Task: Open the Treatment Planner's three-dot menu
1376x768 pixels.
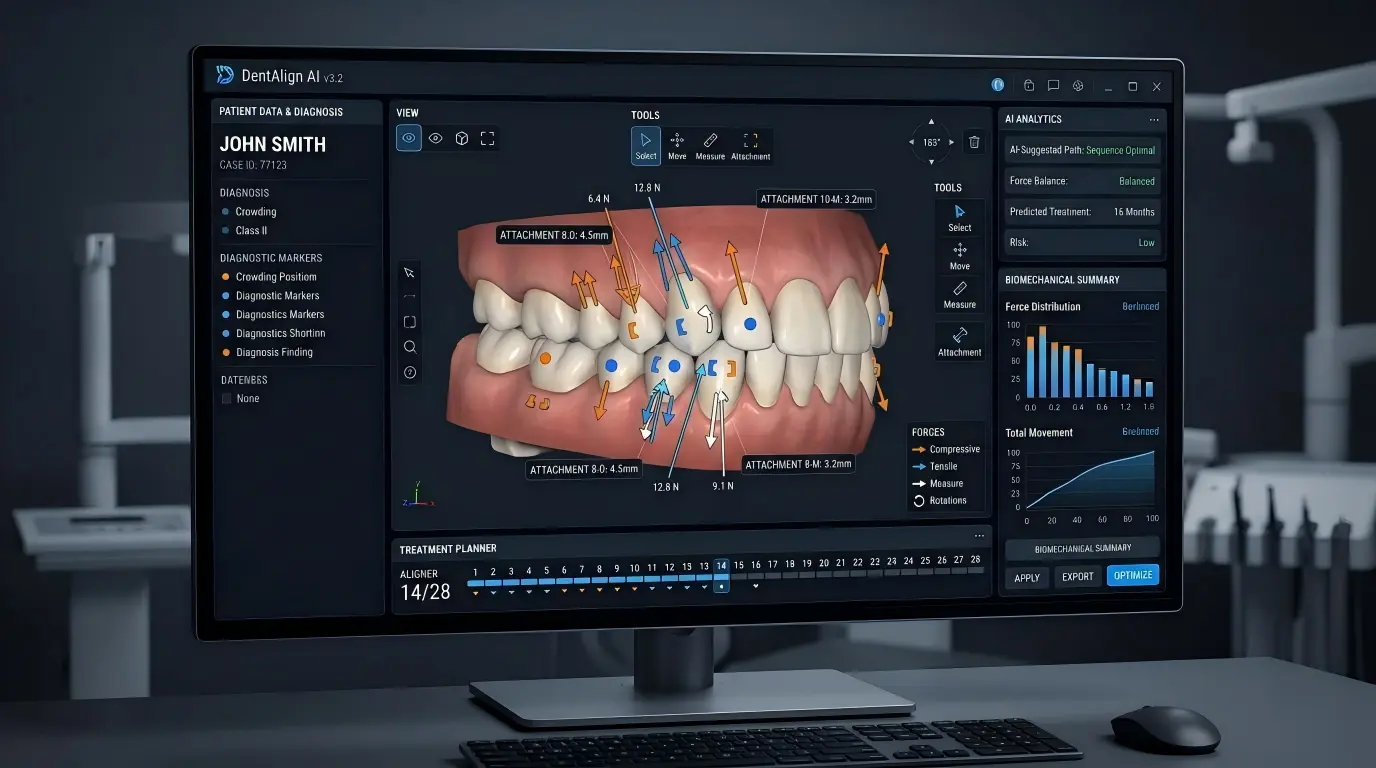Action: 979,536
